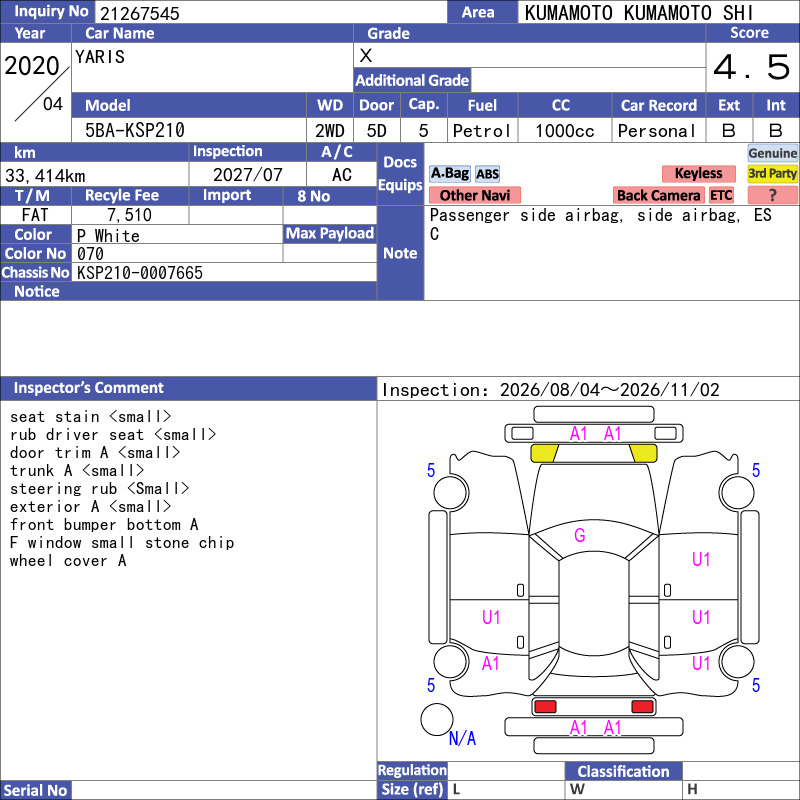Click the chassis number KSP210-0007665

tap(140, 273)
